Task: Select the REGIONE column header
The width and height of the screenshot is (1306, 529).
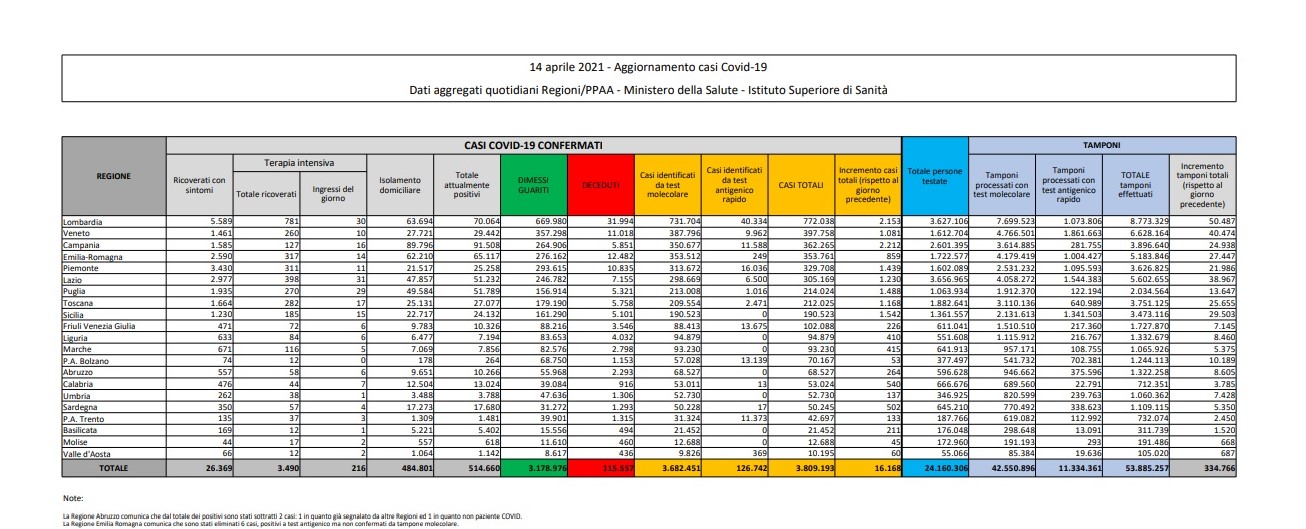Action: (x=114, y=176)
